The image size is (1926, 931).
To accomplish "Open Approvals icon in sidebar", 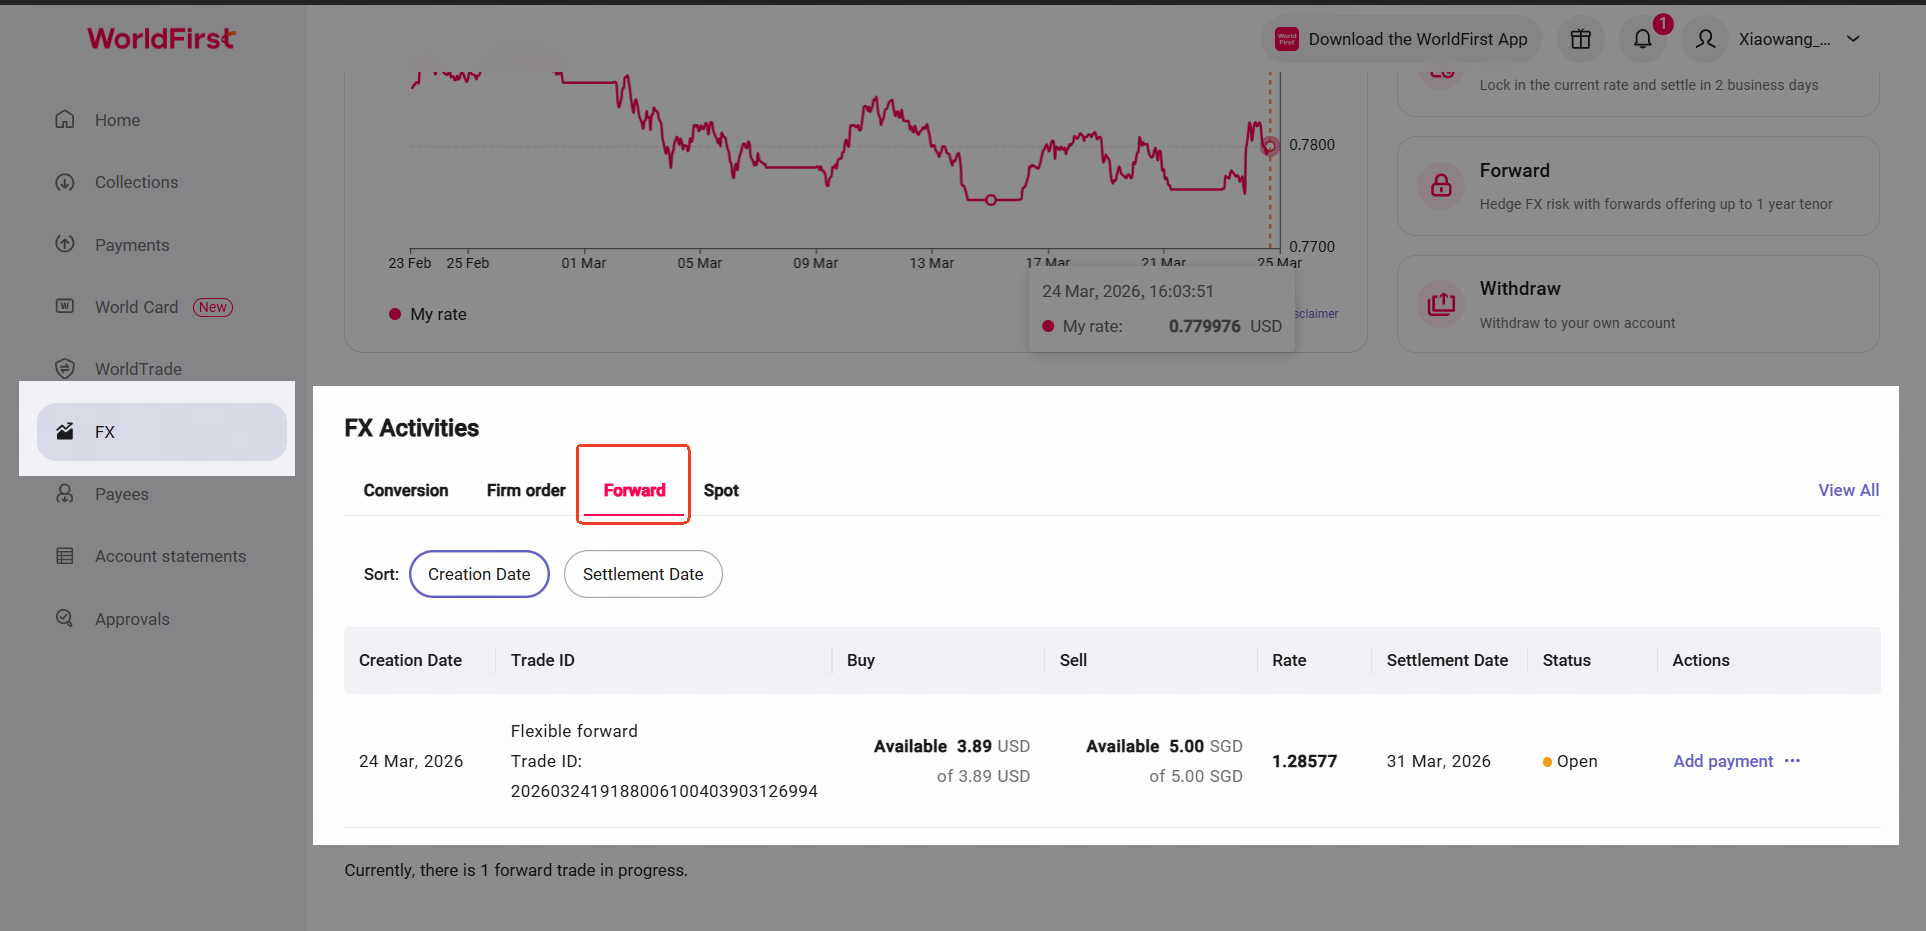I will (65, 618).
